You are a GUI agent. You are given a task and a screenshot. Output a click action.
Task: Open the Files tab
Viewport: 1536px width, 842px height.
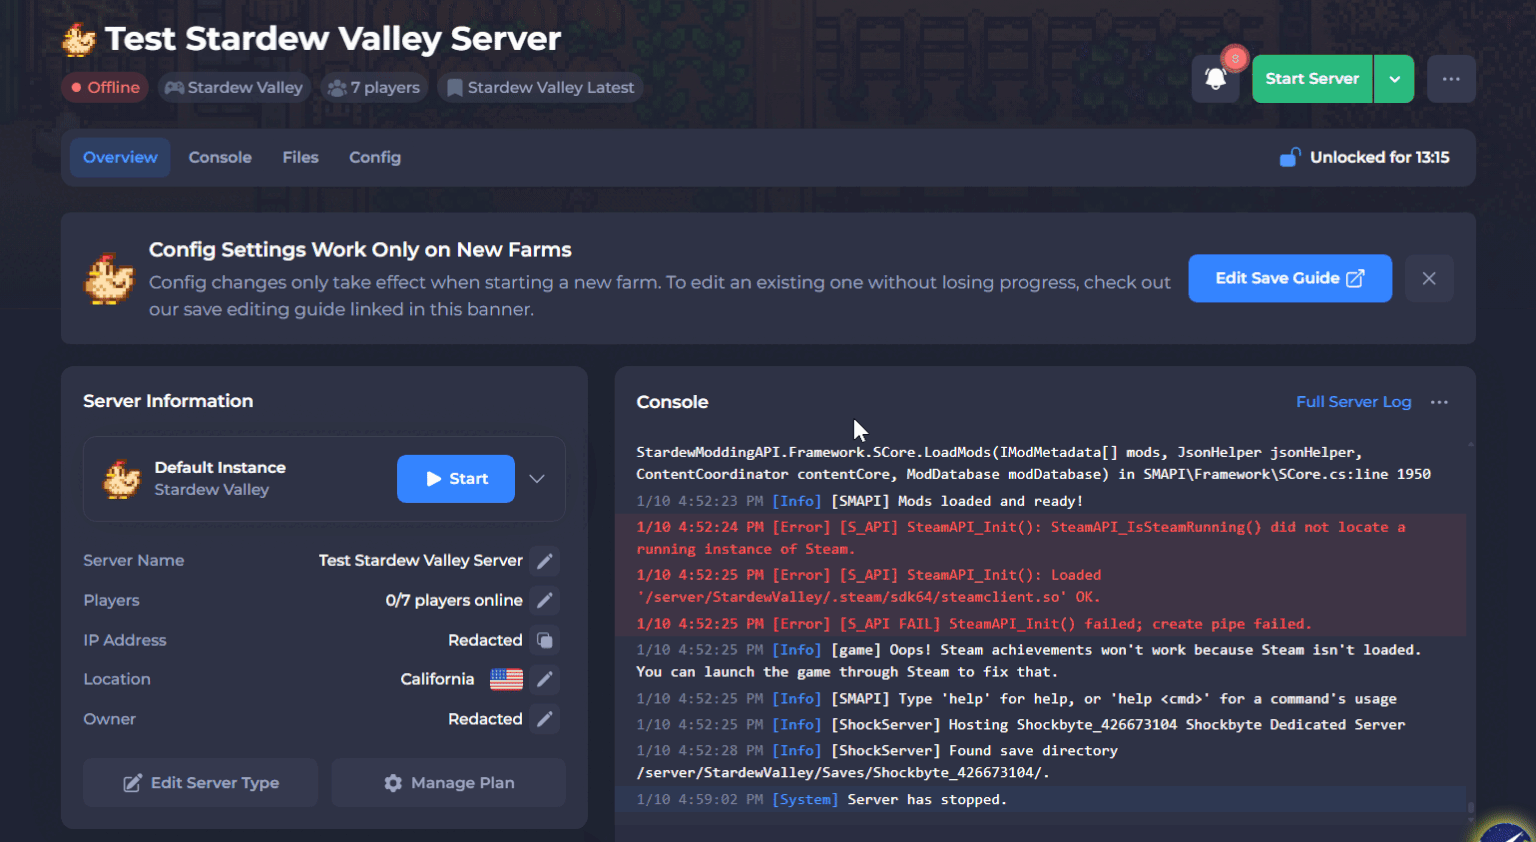(300, 157)
